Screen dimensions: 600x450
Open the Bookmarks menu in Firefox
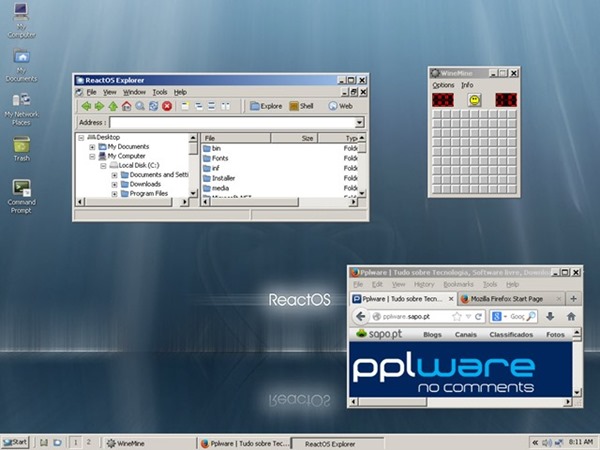coord(458,284)
